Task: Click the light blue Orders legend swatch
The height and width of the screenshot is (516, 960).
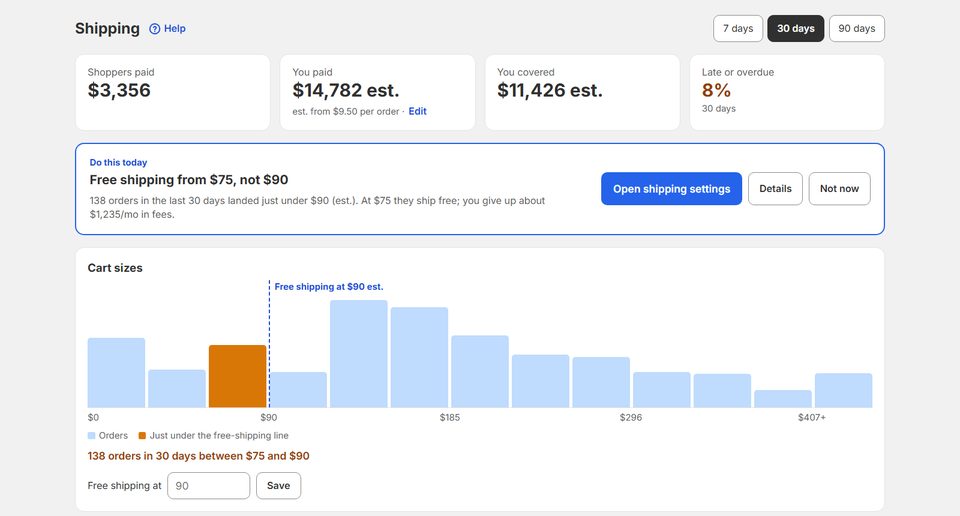Action: coord(91,436)
